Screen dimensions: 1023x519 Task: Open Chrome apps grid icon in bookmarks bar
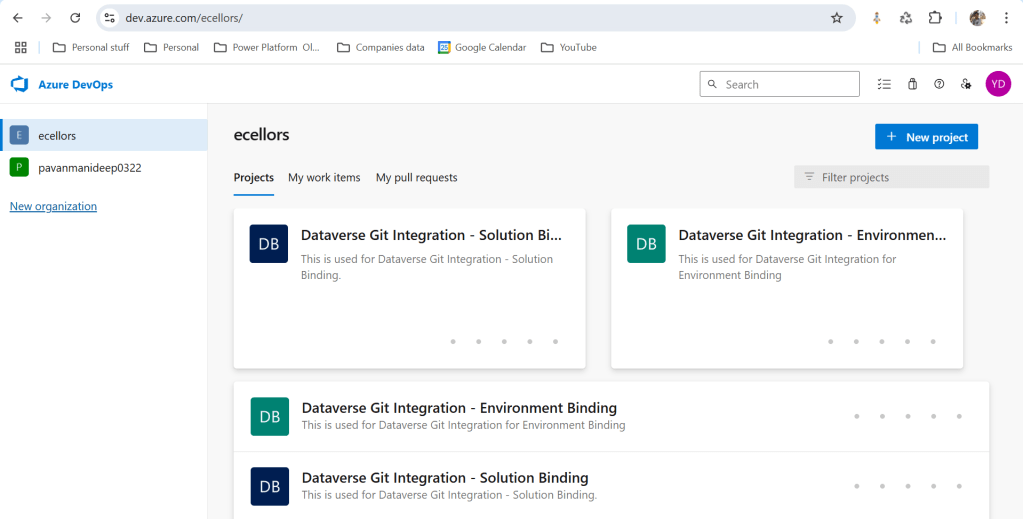(20, 47)
